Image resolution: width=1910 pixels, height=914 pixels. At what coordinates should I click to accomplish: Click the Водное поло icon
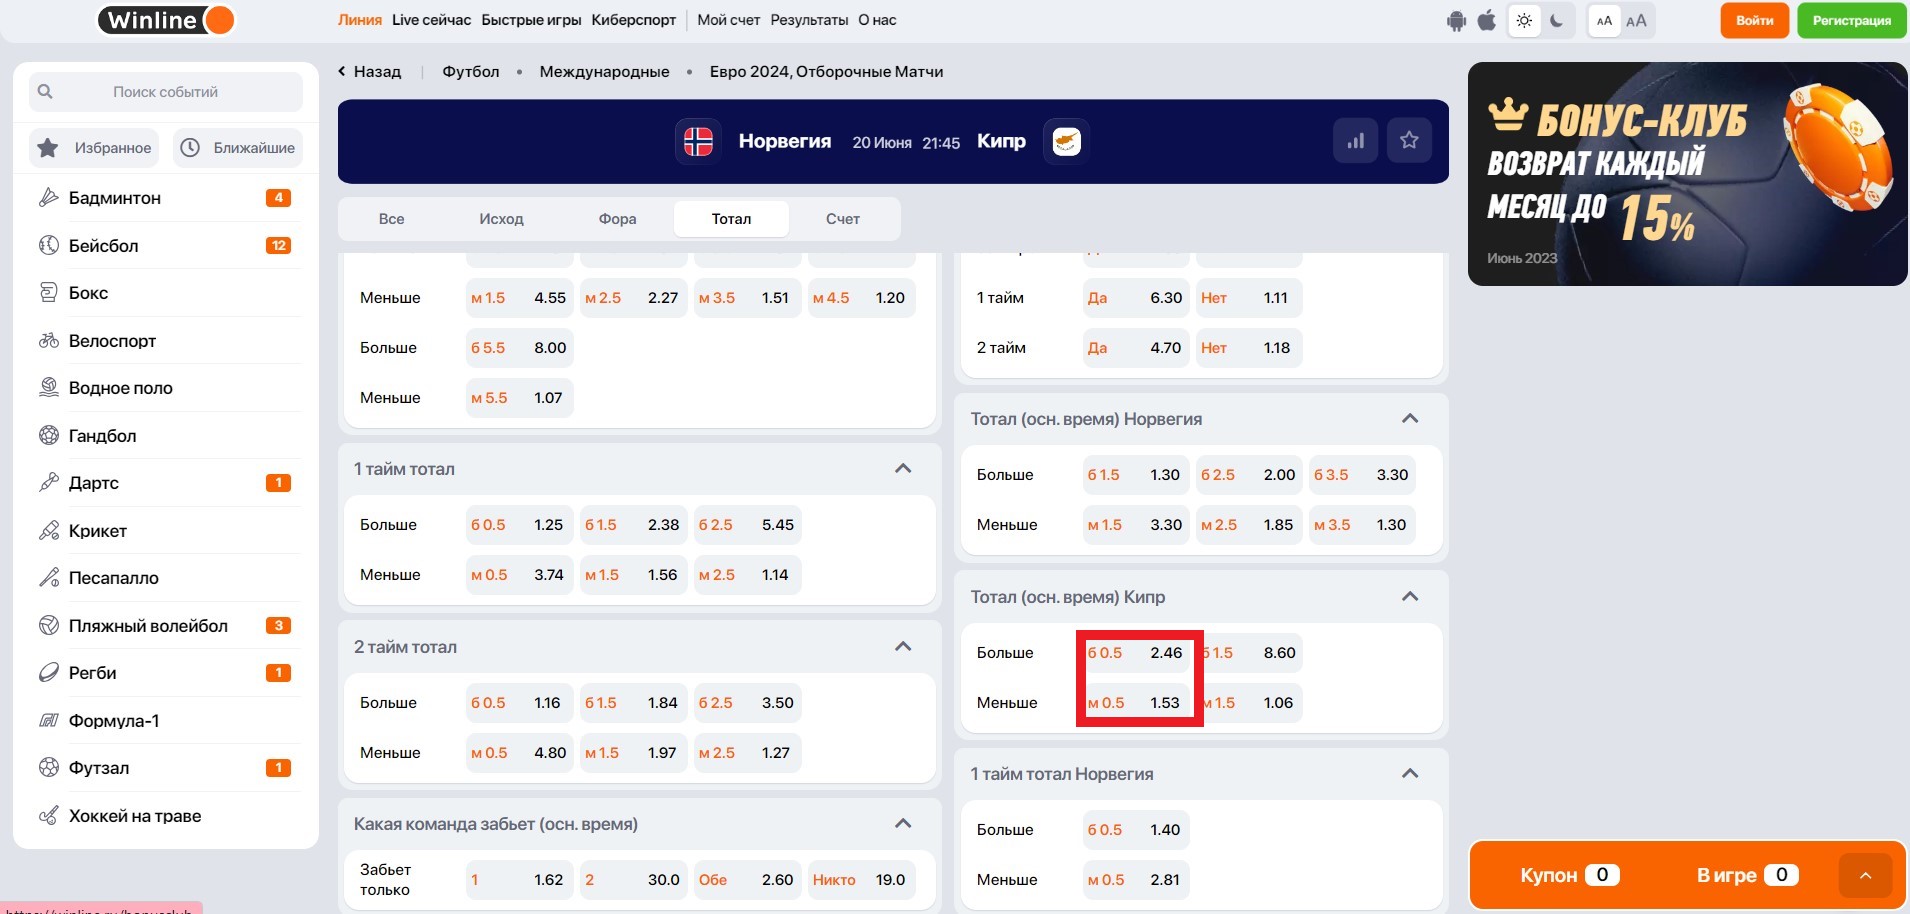pos(48,388)
